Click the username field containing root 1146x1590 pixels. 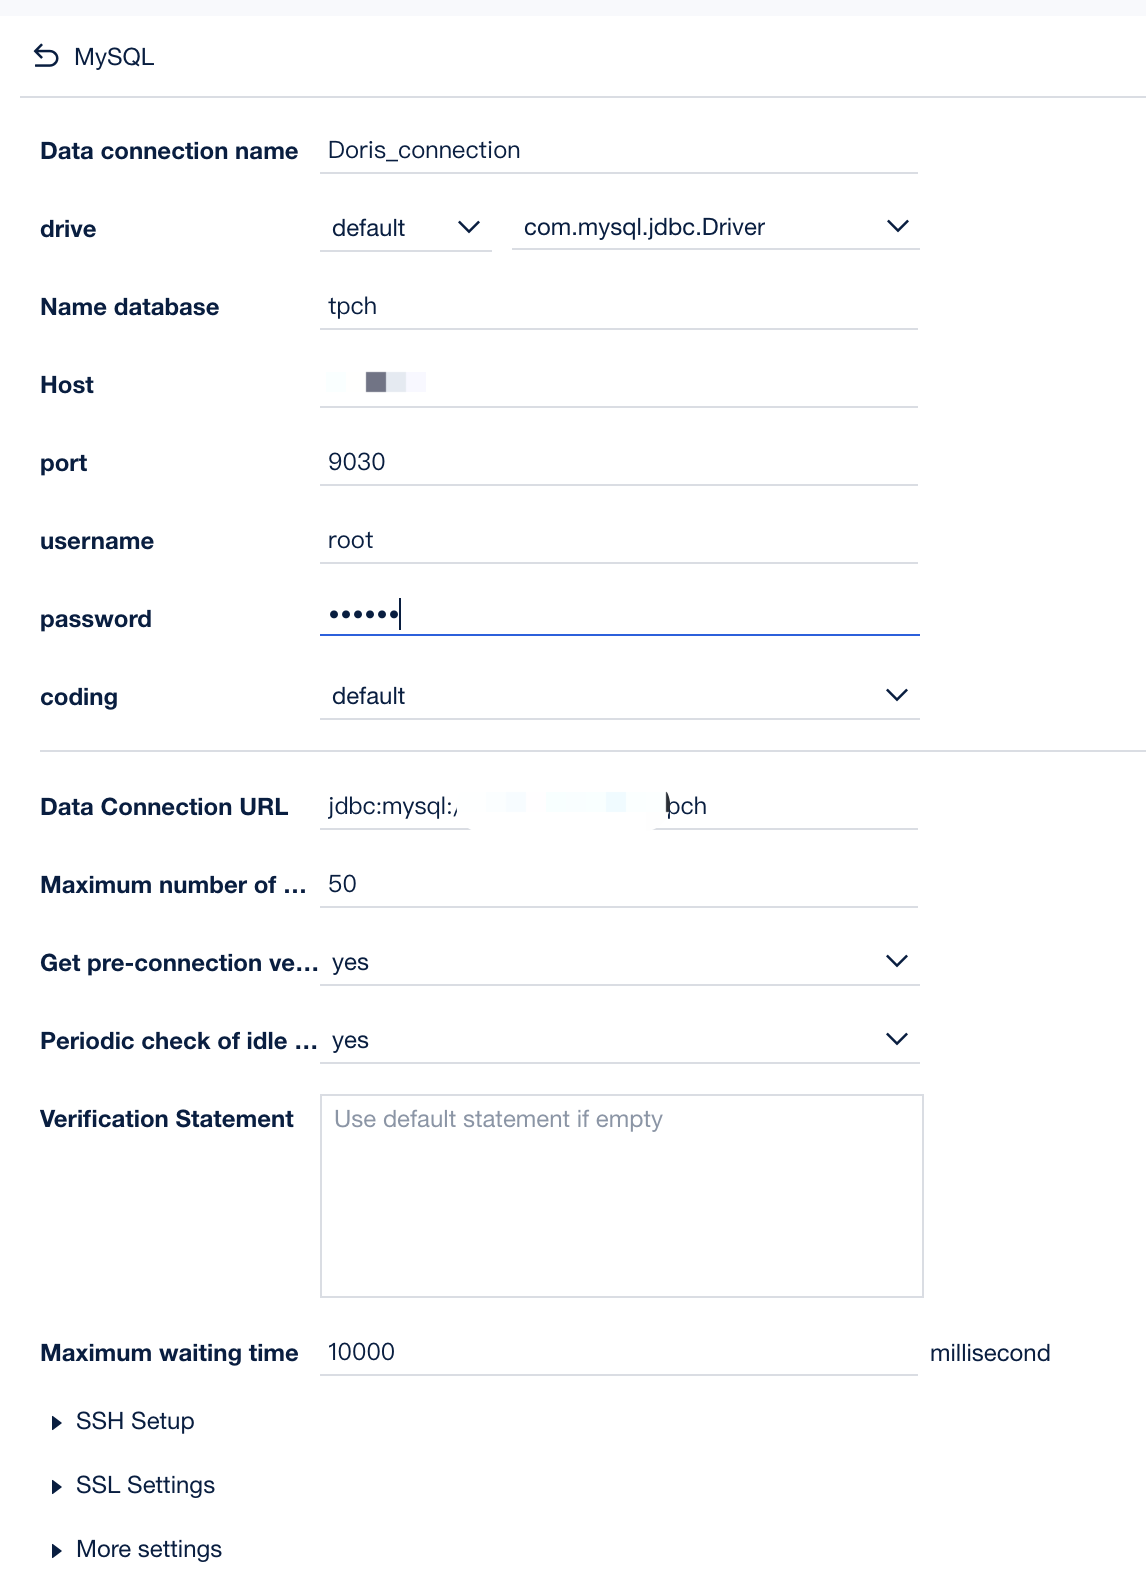click(x=618, y=540)
